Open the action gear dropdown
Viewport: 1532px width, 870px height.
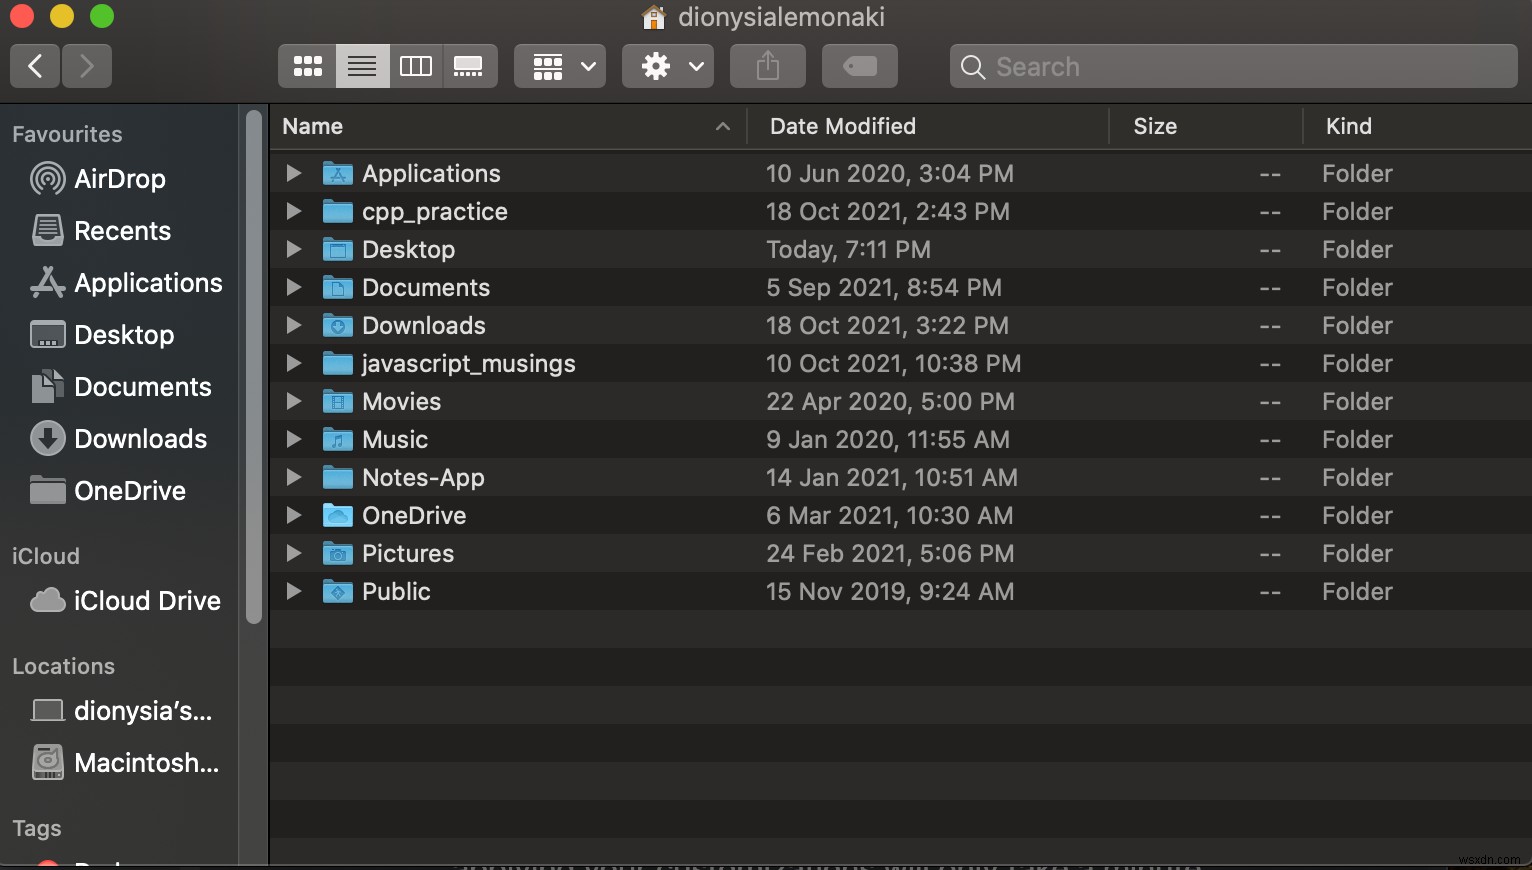click(x=667, y=66)
